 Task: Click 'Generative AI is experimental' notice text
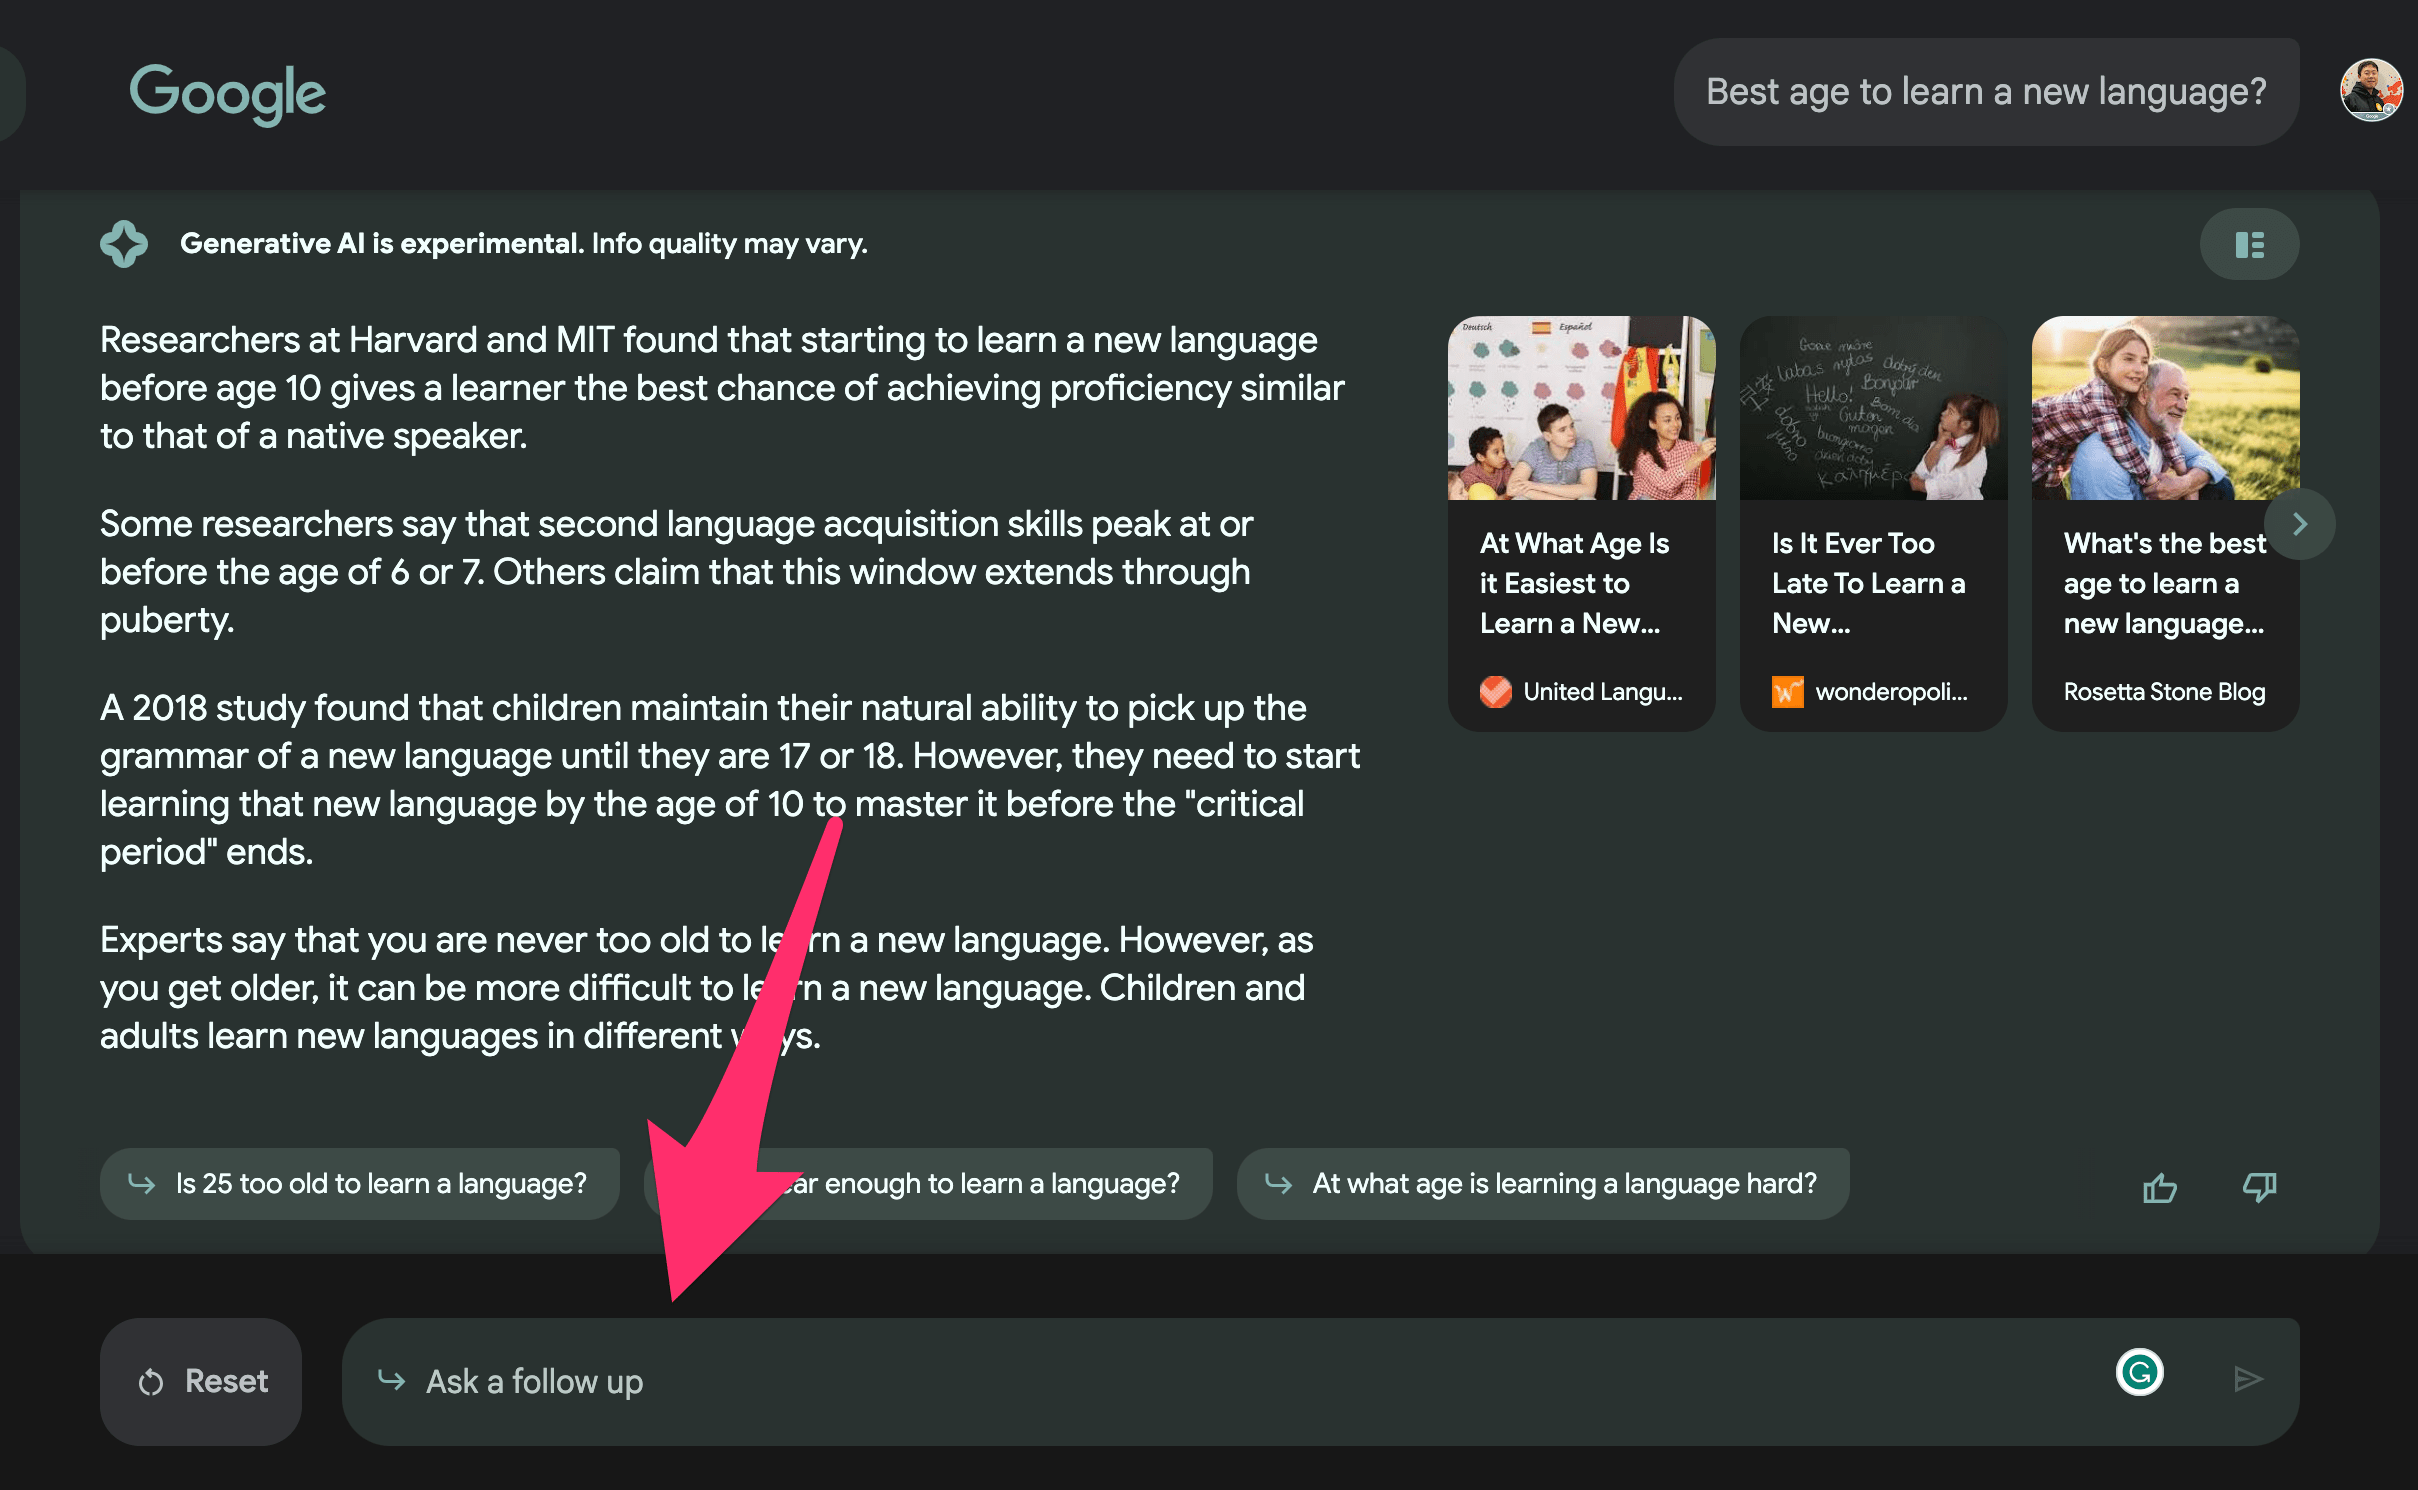524,244
